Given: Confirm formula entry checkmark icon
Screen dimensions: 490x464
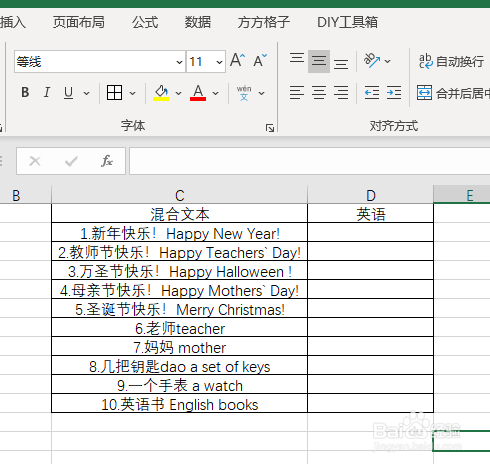Looking at the screenshot, I should 71,161.
